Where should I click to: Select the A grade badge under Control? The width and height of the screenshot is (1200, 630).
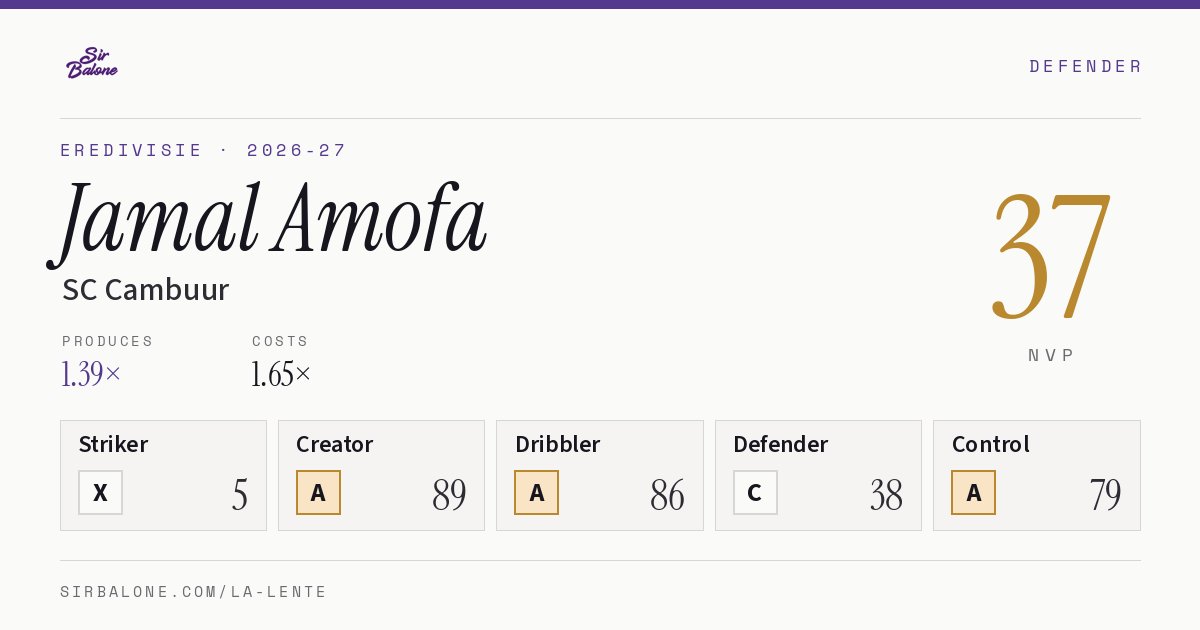coord(973,492)
